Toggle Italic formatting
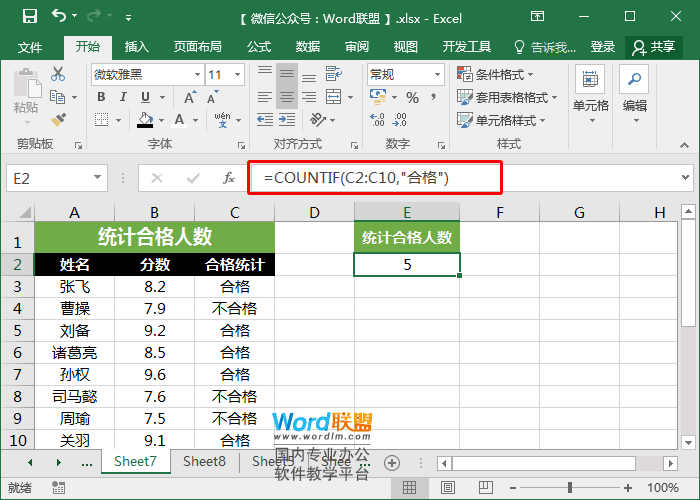Screen dimensions: 700x500 click(123, 97)
